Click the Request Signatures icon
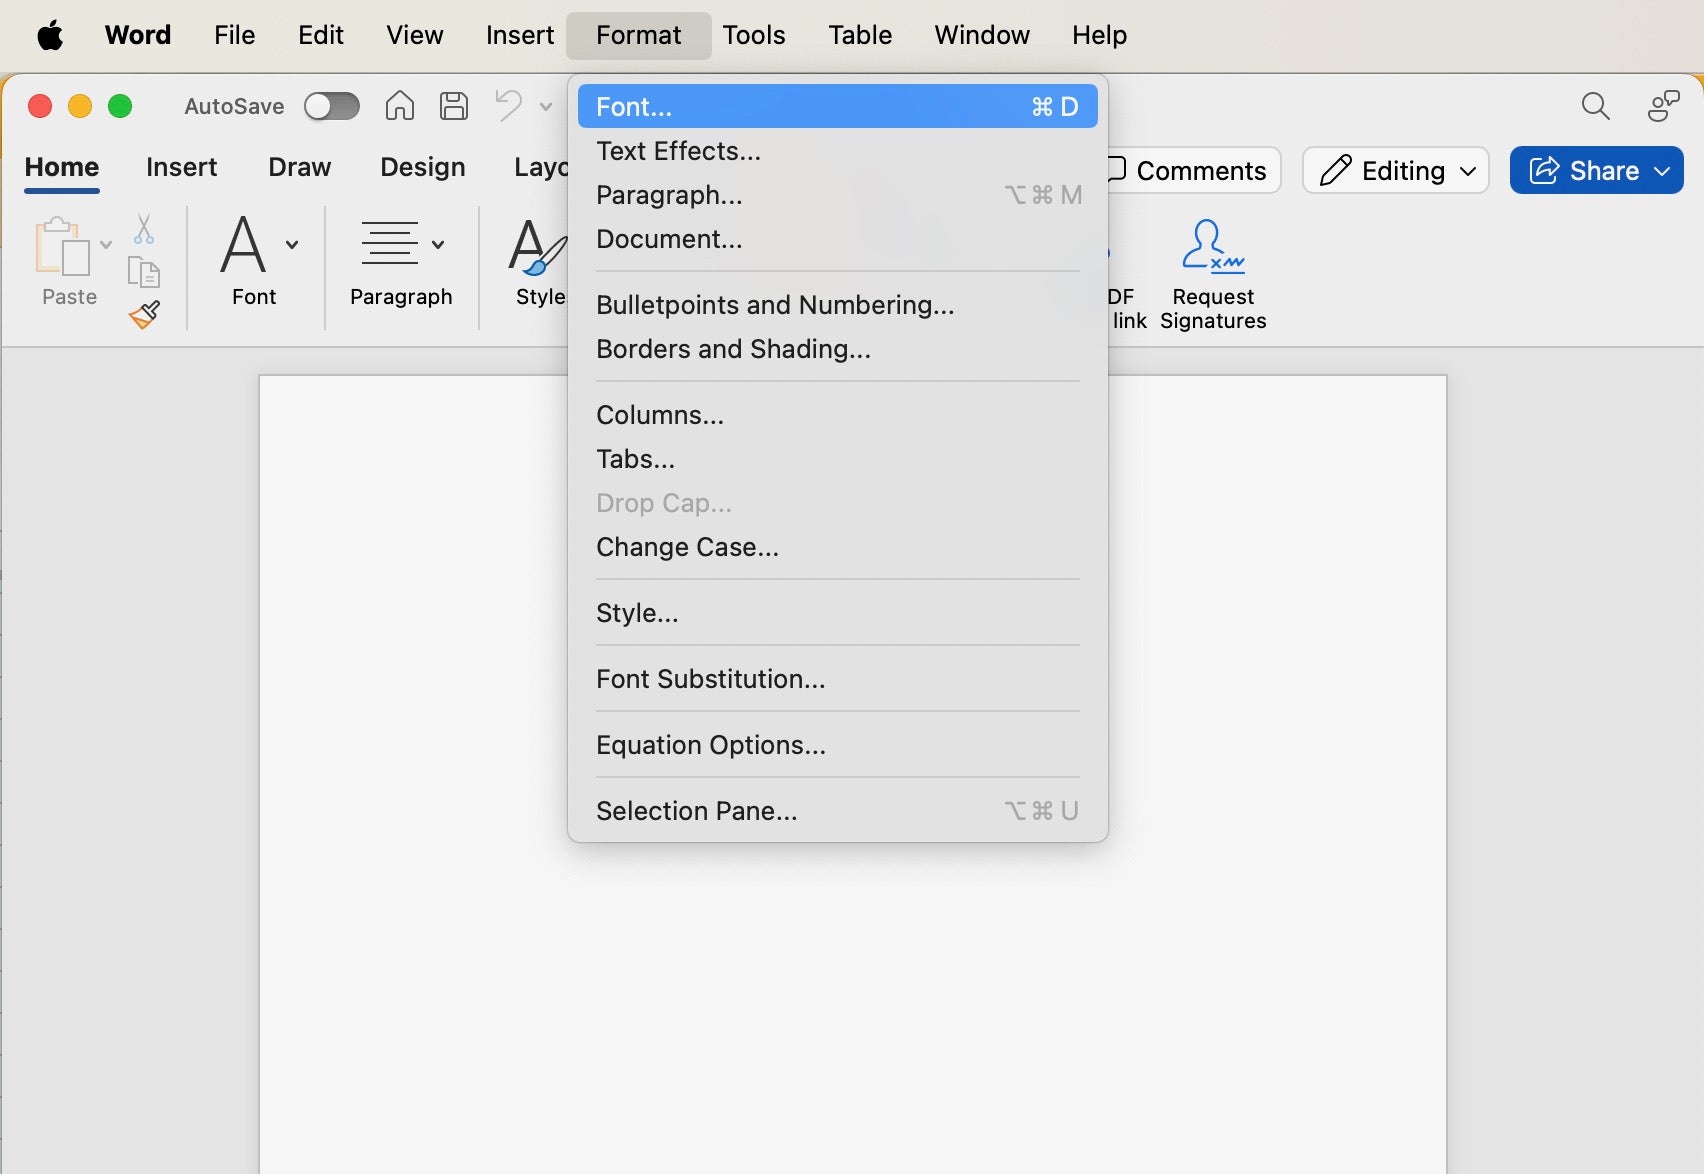Viewport: 1704px width, 1174px height. pos(1212,246)
